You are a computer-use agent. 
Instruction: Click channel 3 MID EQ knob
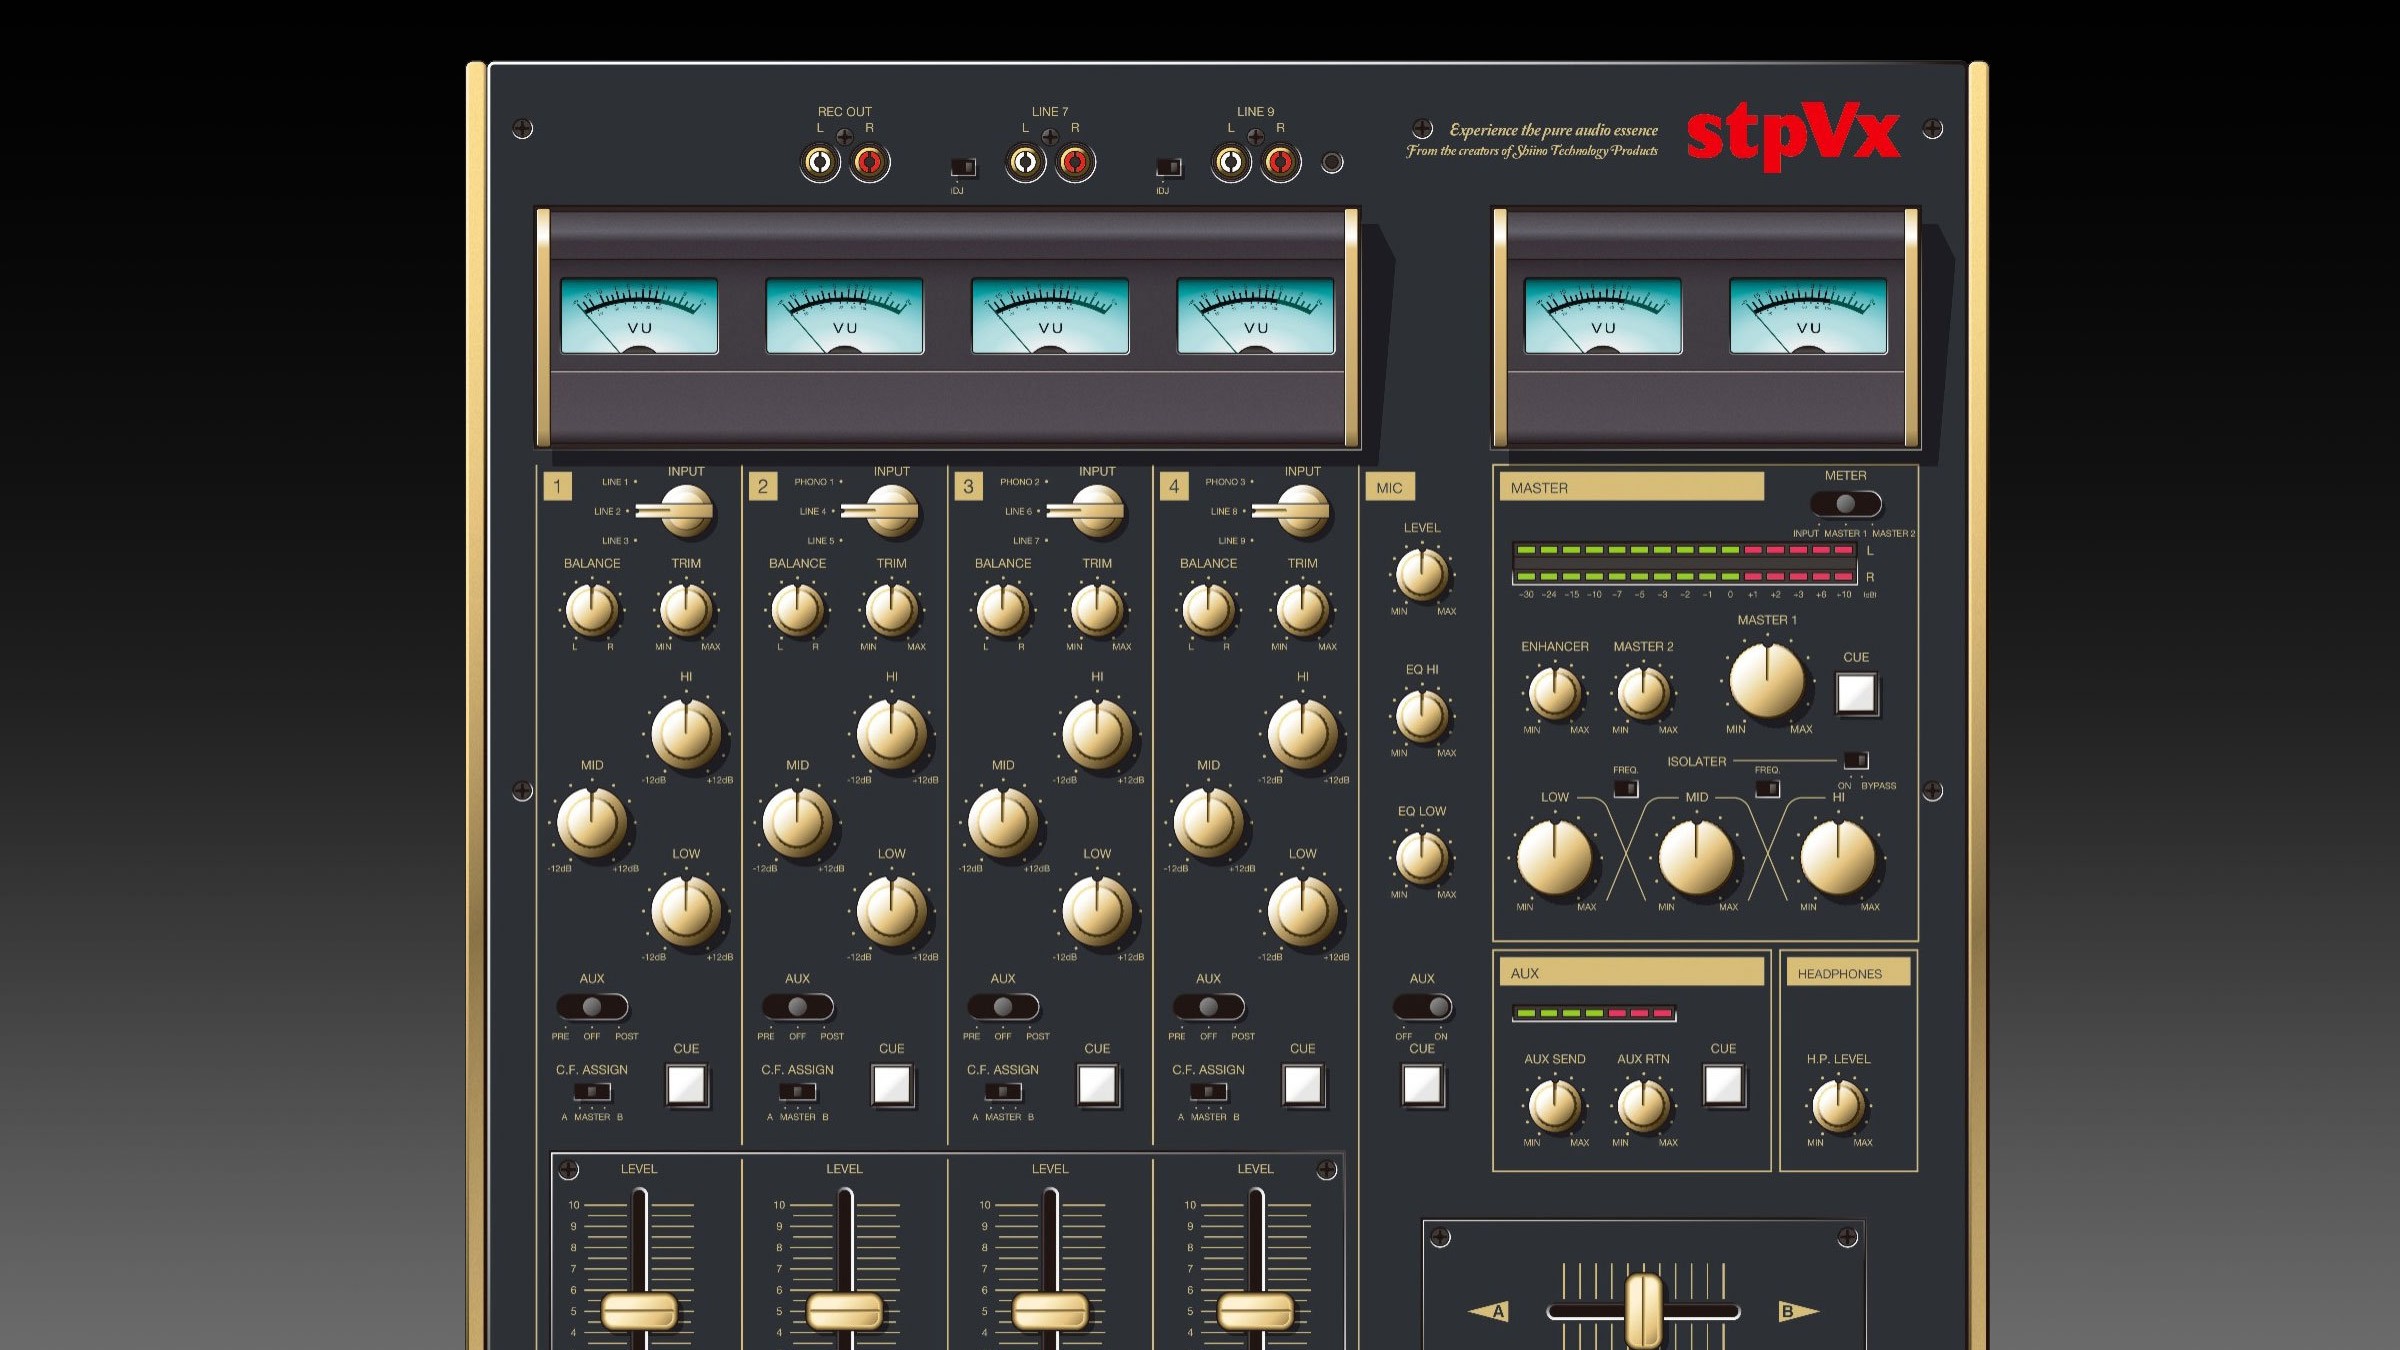pos(1003,822)
